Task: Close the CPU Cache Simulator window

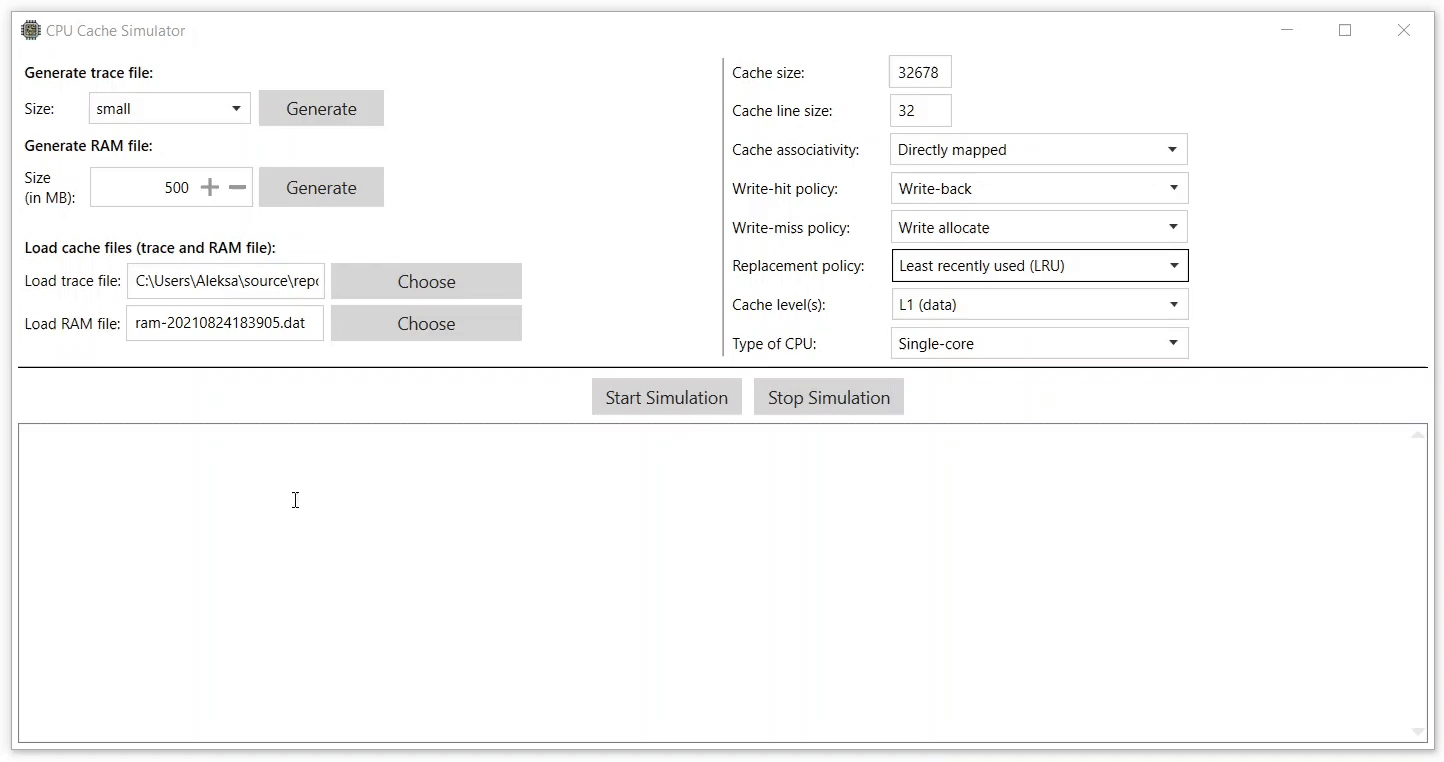Action: [x=1403, y=30]
